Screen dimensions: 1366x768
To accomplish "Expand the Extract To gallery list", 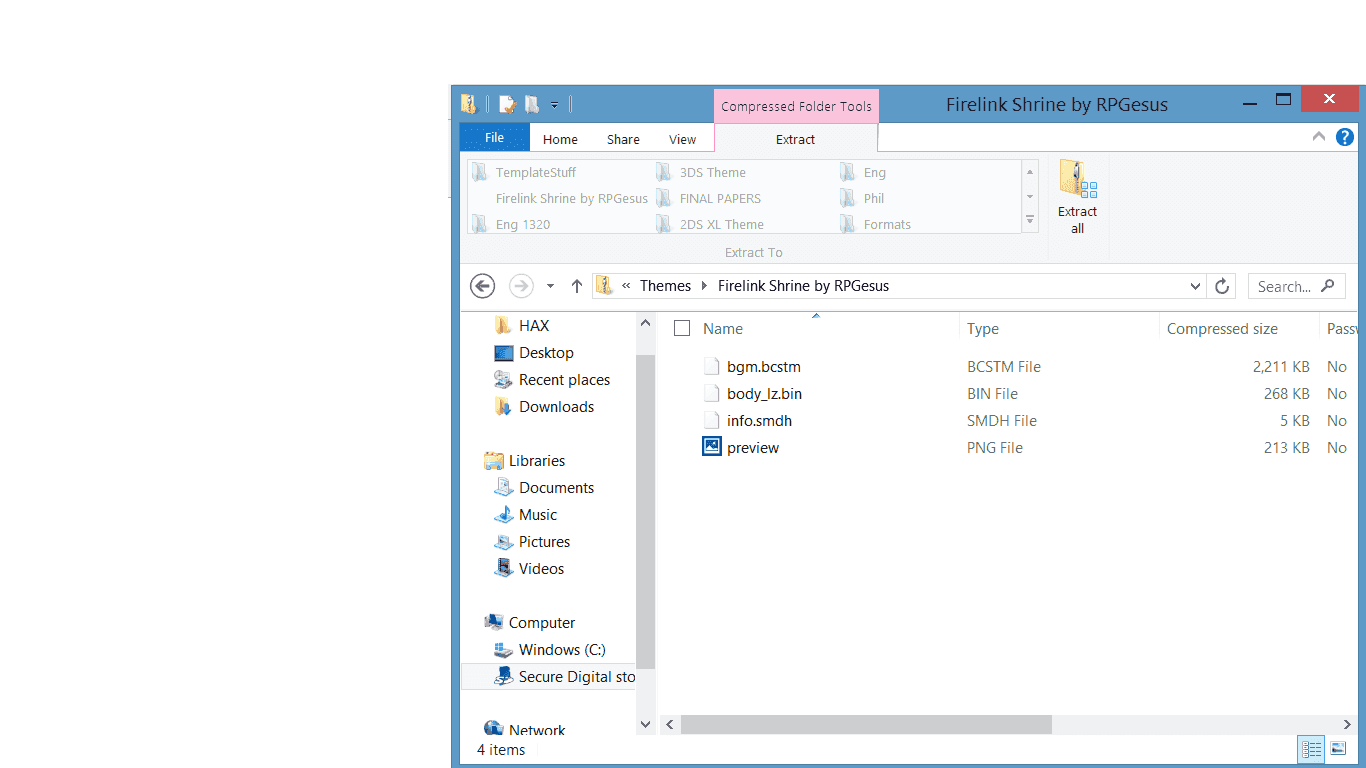I will (1030, 221).
